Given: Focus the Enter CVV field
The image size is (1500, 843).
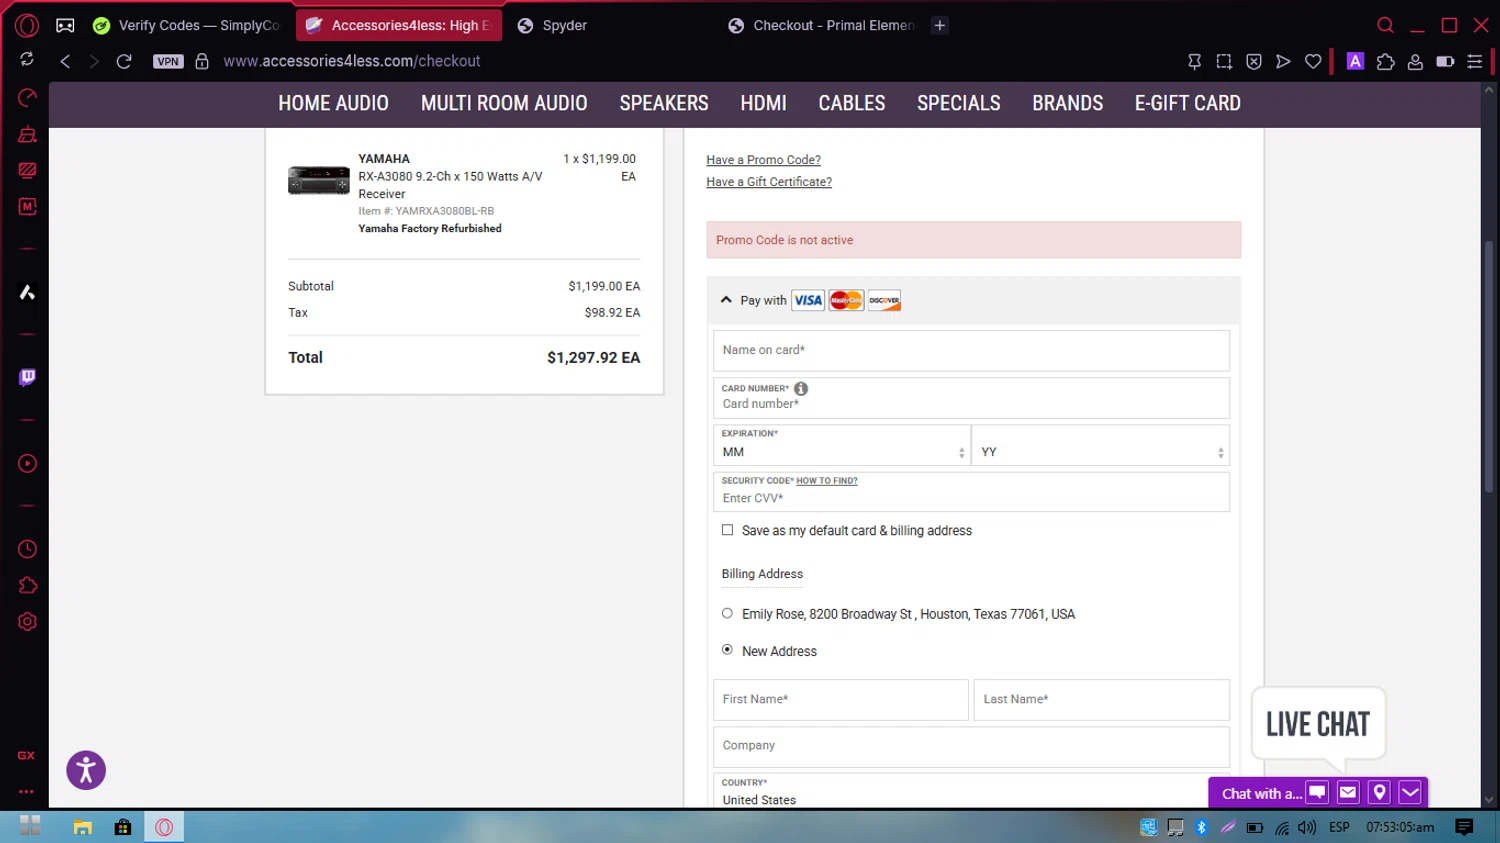Looking at the screenshot, I should pos(971,492).
